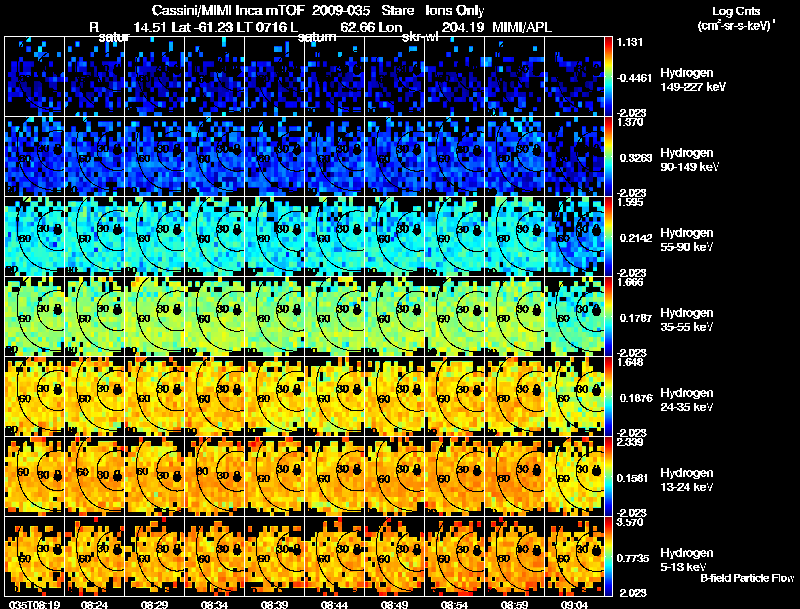Click the 'skr-wl' label above the panels
Viewport: 800px width, 609px height.
419,37
